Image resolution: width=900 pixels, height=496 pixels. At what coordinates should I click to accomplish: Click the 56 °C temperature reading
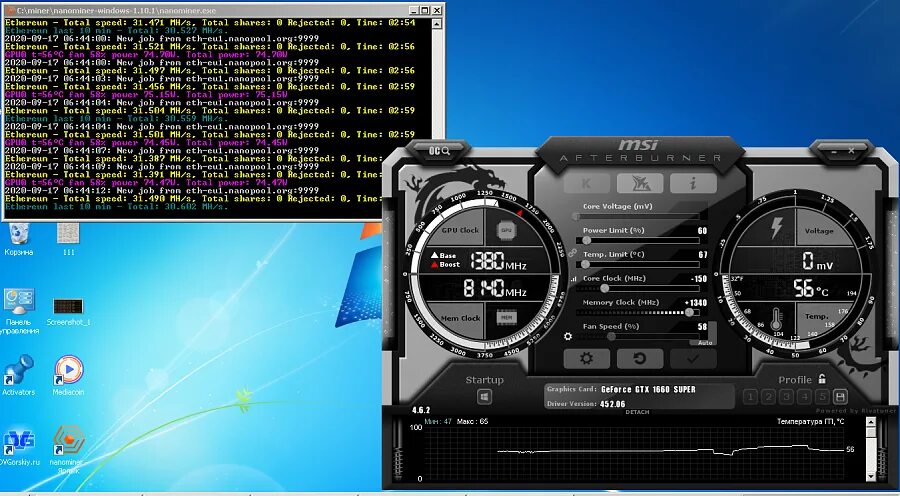click(810, 289)
